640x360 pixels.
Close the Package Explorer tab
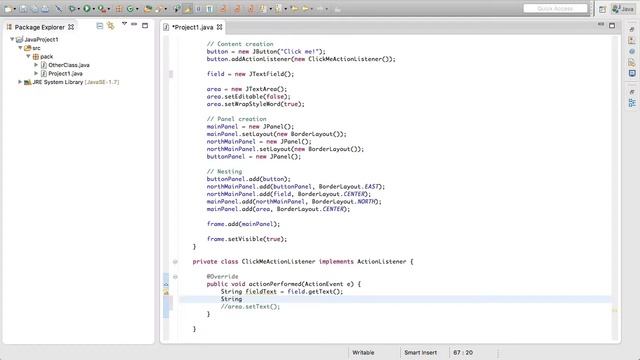(x=71, y=27)
